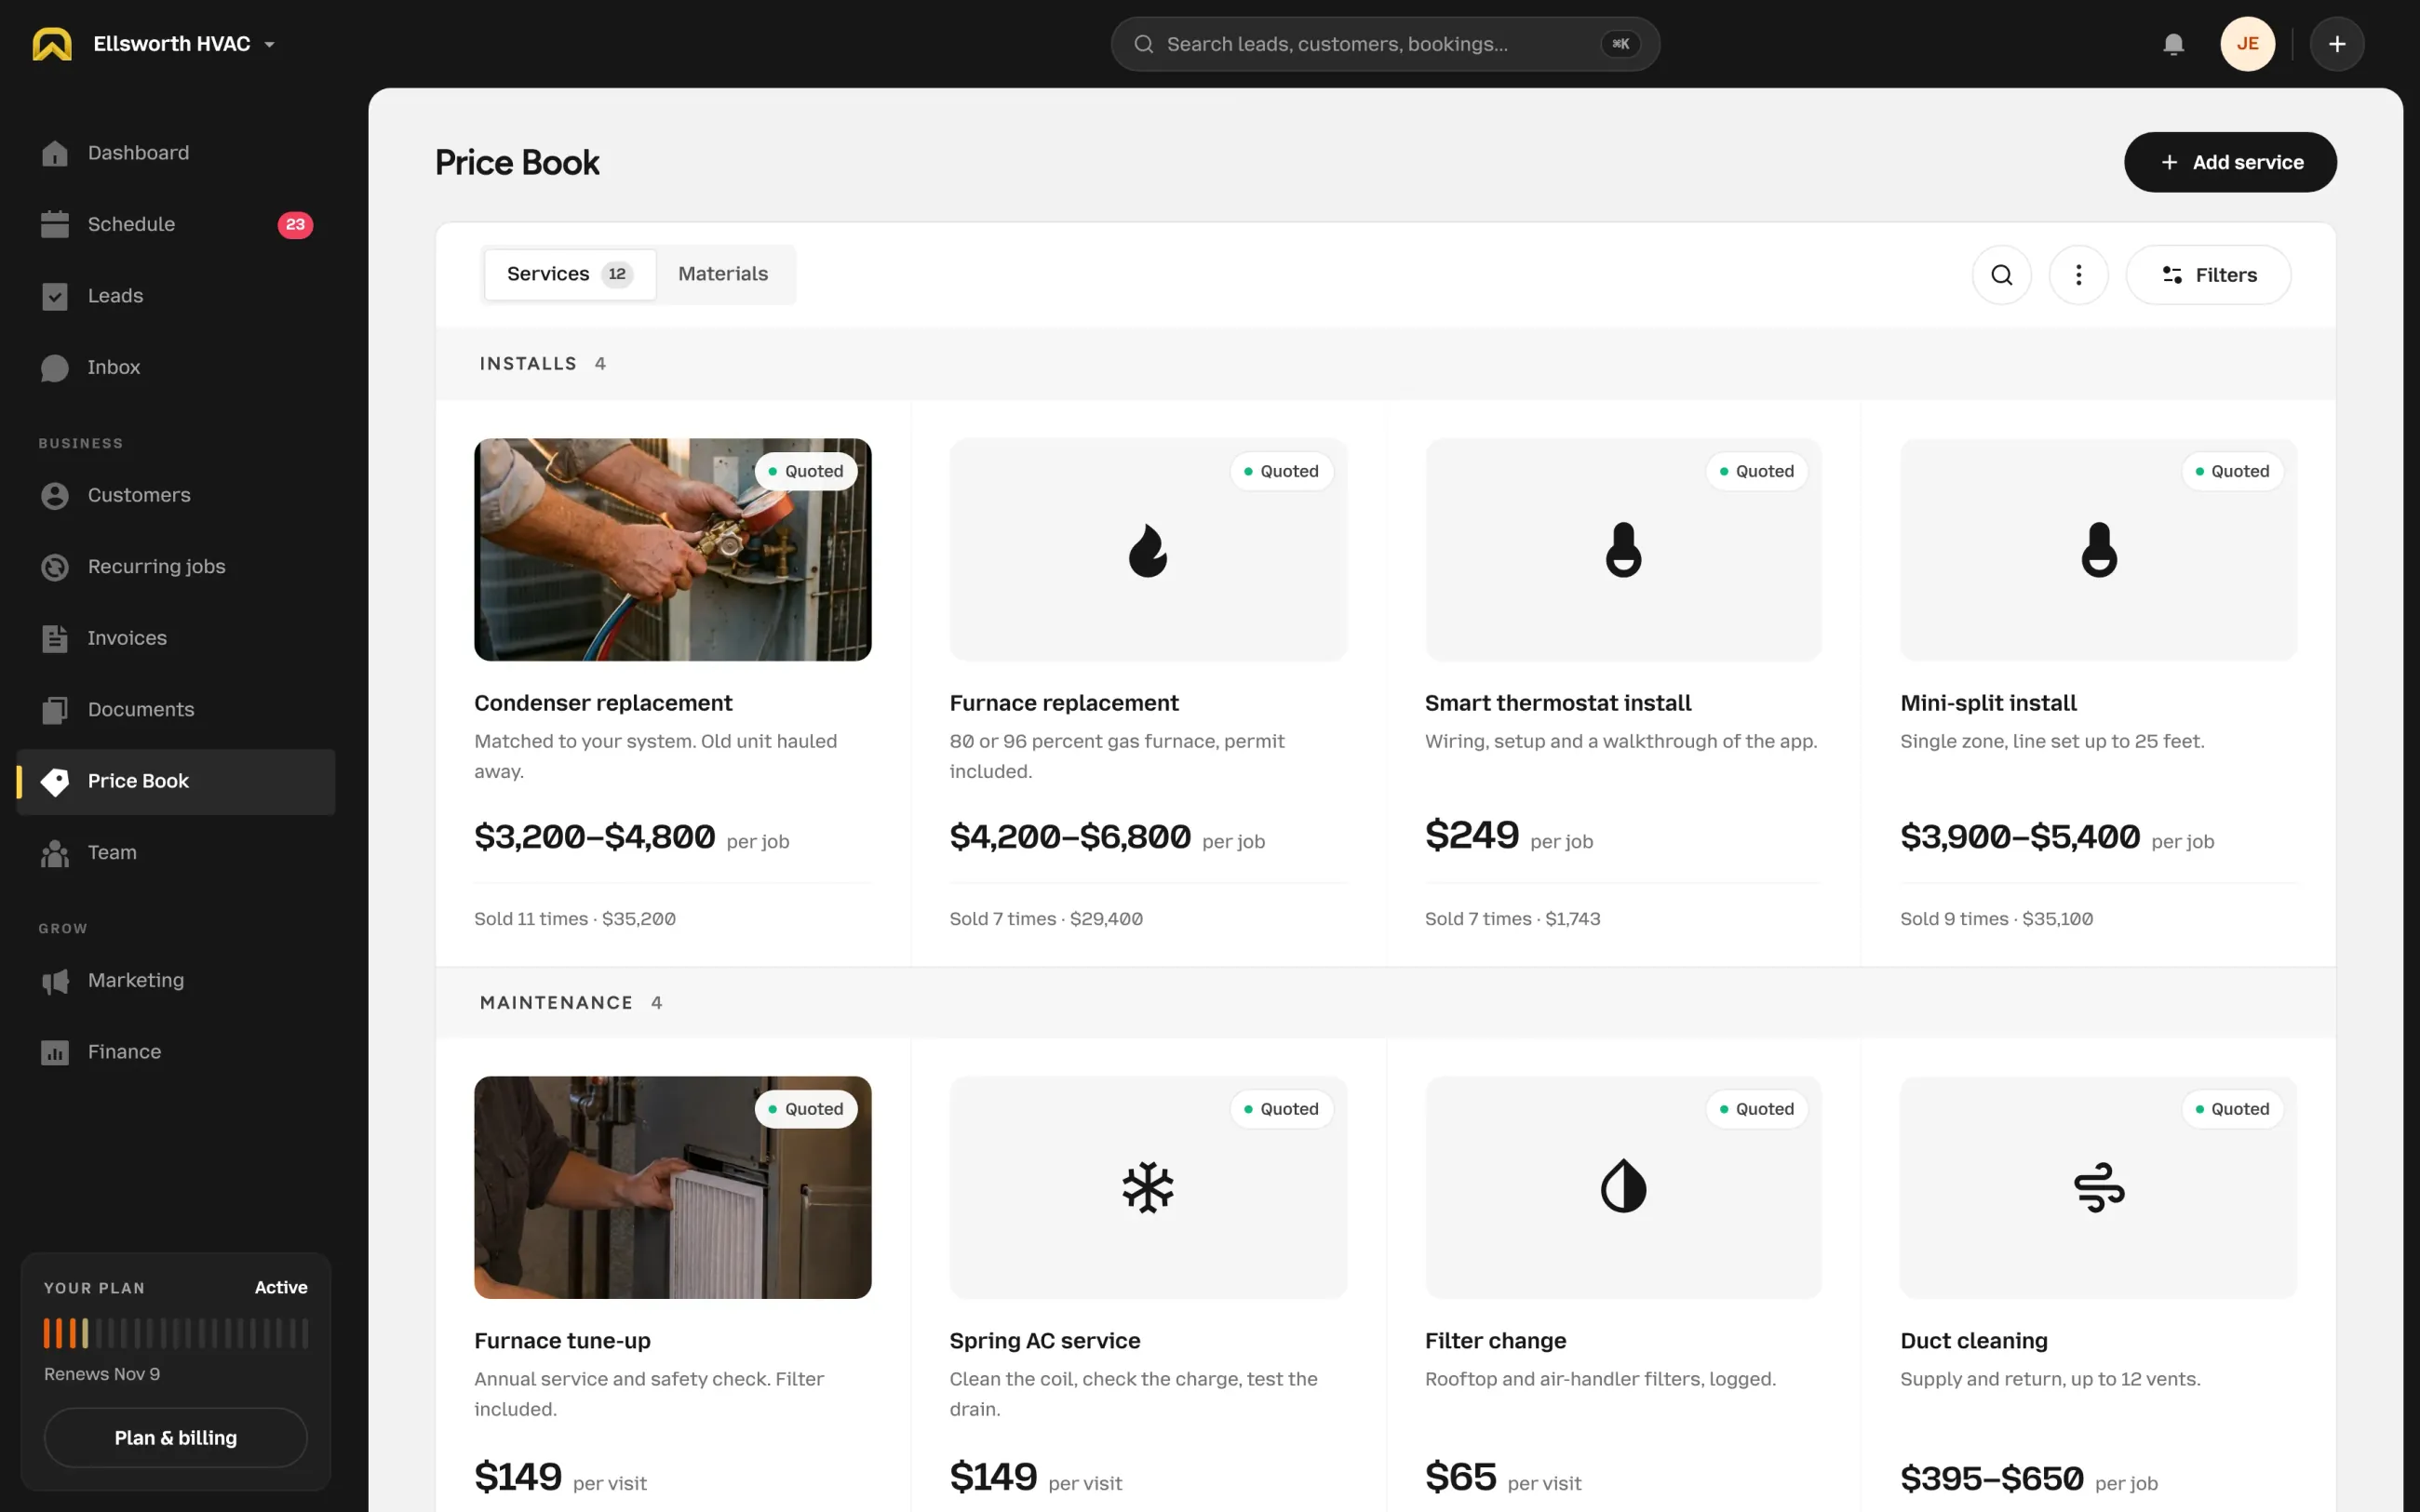
Task: Open Recurring jobs
Action: pyautogui.click(x=176, y=567)
